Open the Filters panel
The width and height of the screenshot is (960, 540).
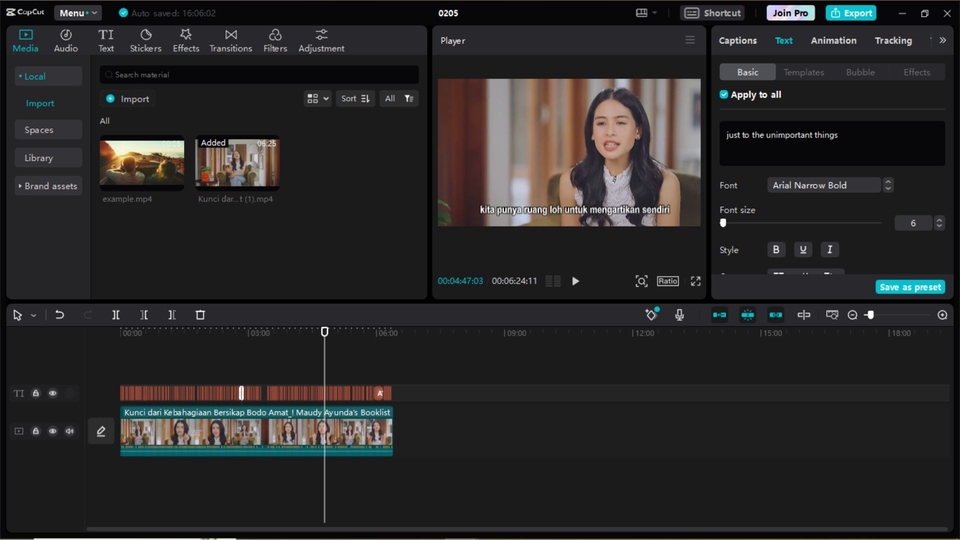pyautogui.click(x=275, y=40)
